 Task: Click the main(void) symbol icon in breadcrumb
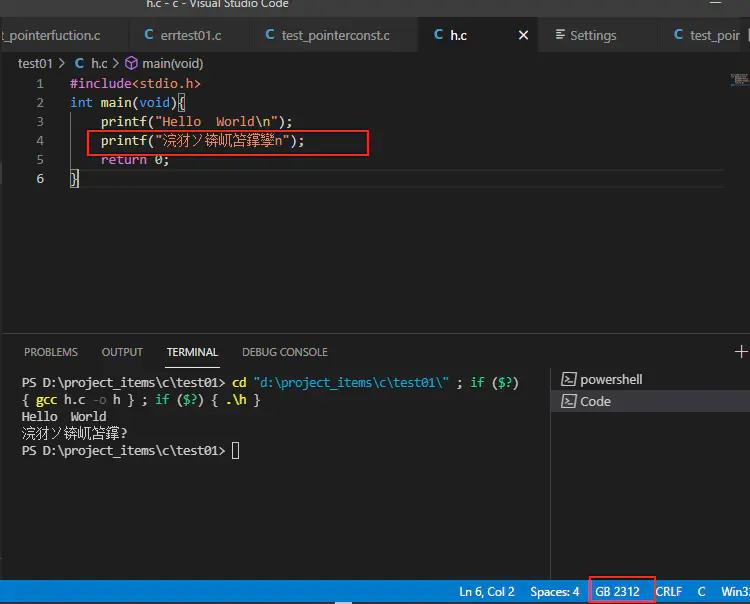point(131,63)
